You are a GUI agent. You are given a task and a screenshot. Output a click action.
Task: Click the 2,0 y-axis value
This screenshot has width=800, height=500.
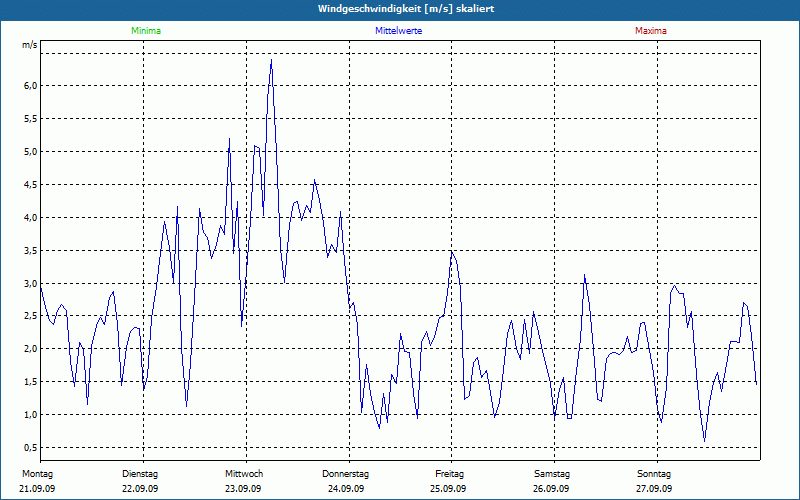coord(31,349)
